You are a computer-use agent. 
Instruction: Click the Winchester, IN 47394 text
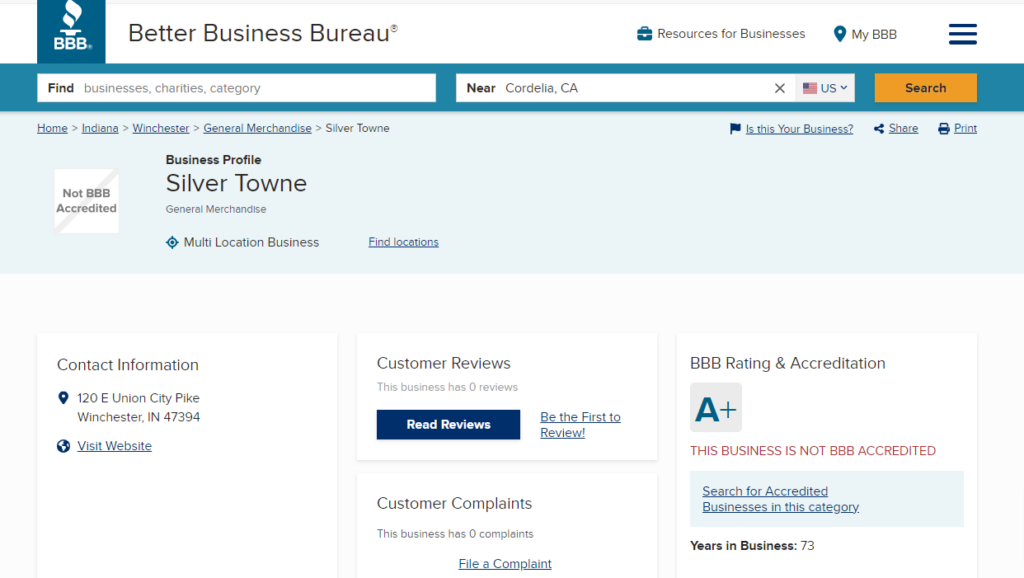(138, 417)
